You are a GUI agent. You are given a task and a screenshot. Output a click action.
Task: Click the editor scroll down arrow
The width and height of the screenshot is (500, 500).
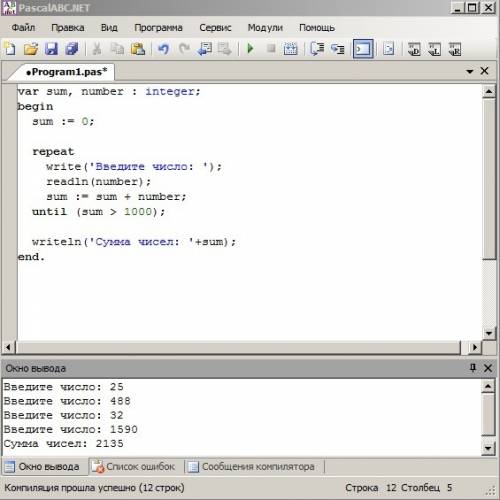[489, 333]
